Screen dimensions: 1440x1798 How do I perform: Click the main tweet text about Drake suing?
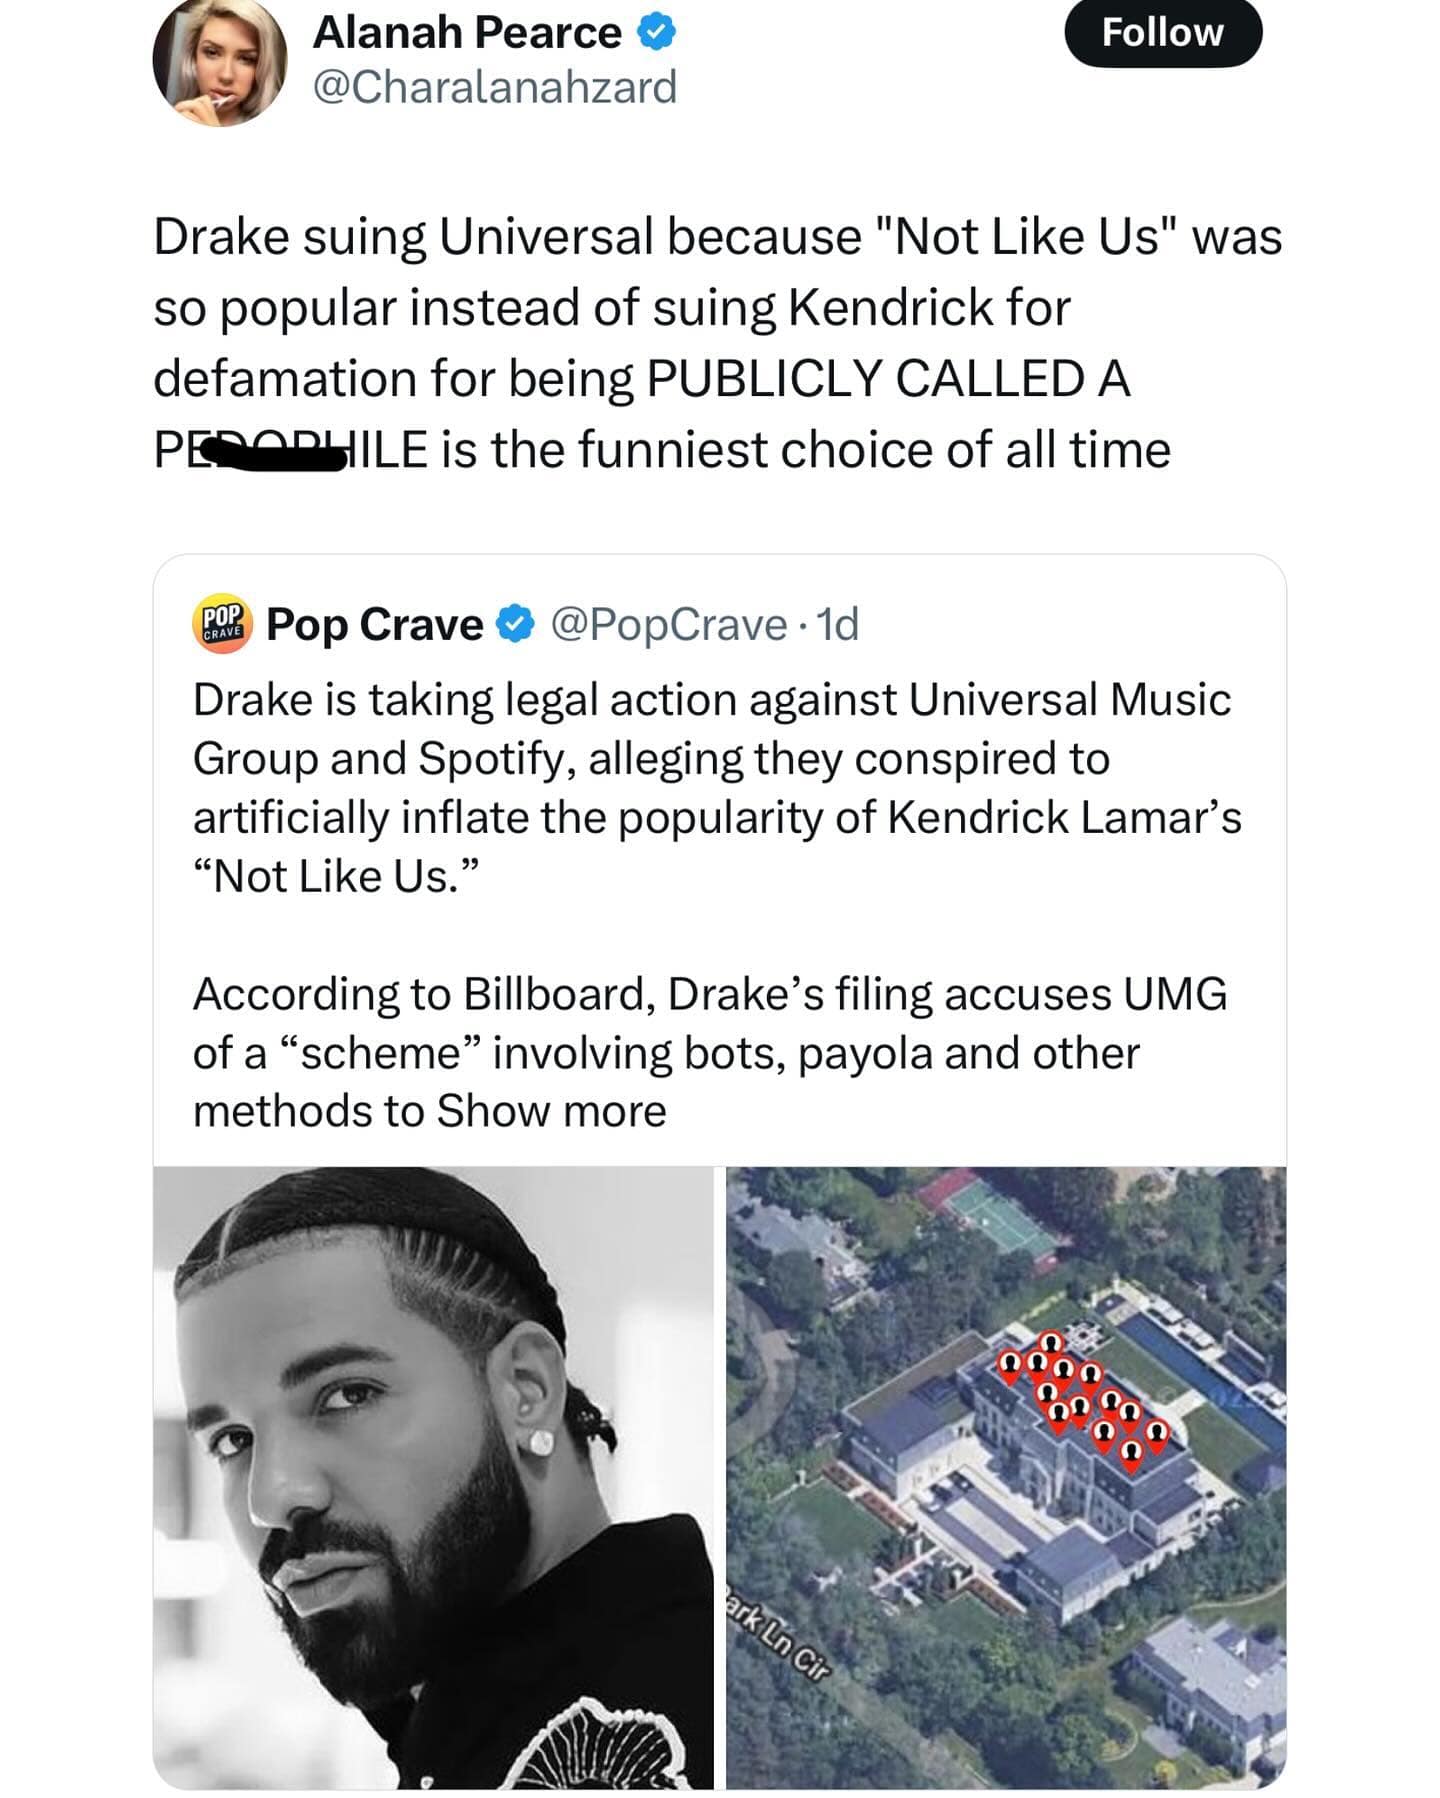(716, 343)
